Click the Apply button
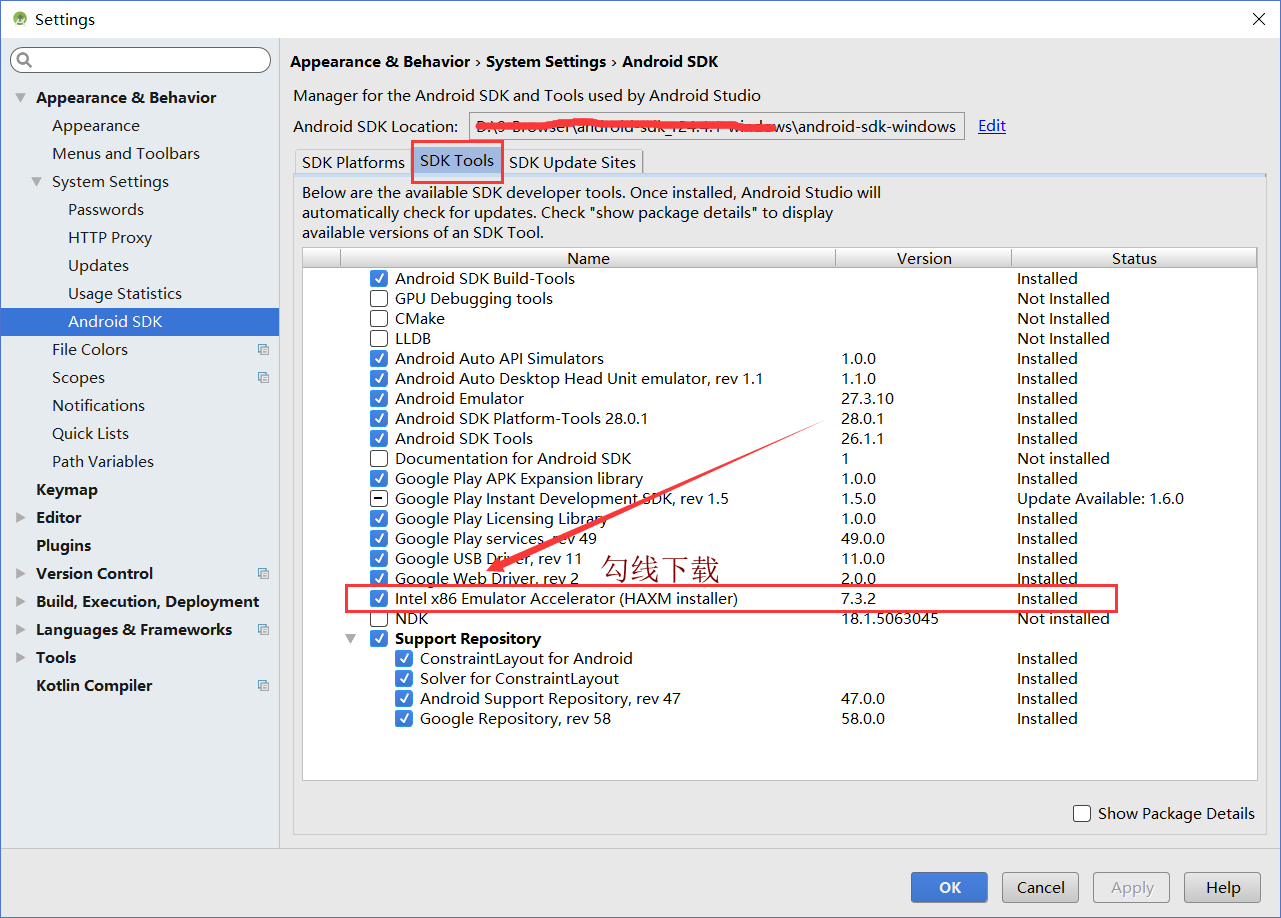The image size is (1281, 918). (x=1132, y=887)
